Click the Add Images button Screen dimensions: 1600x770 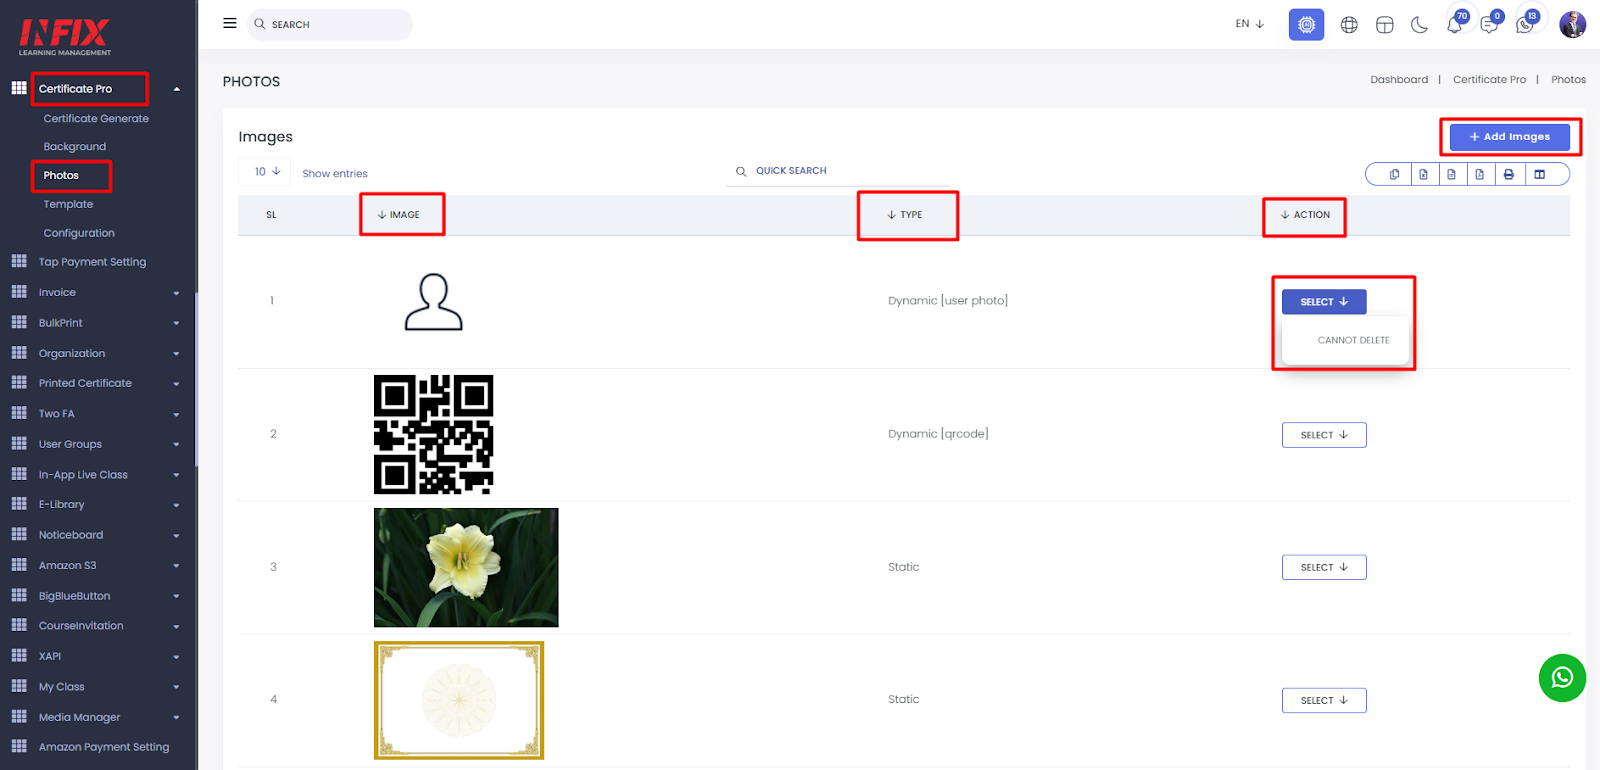tap(1509, 137)
